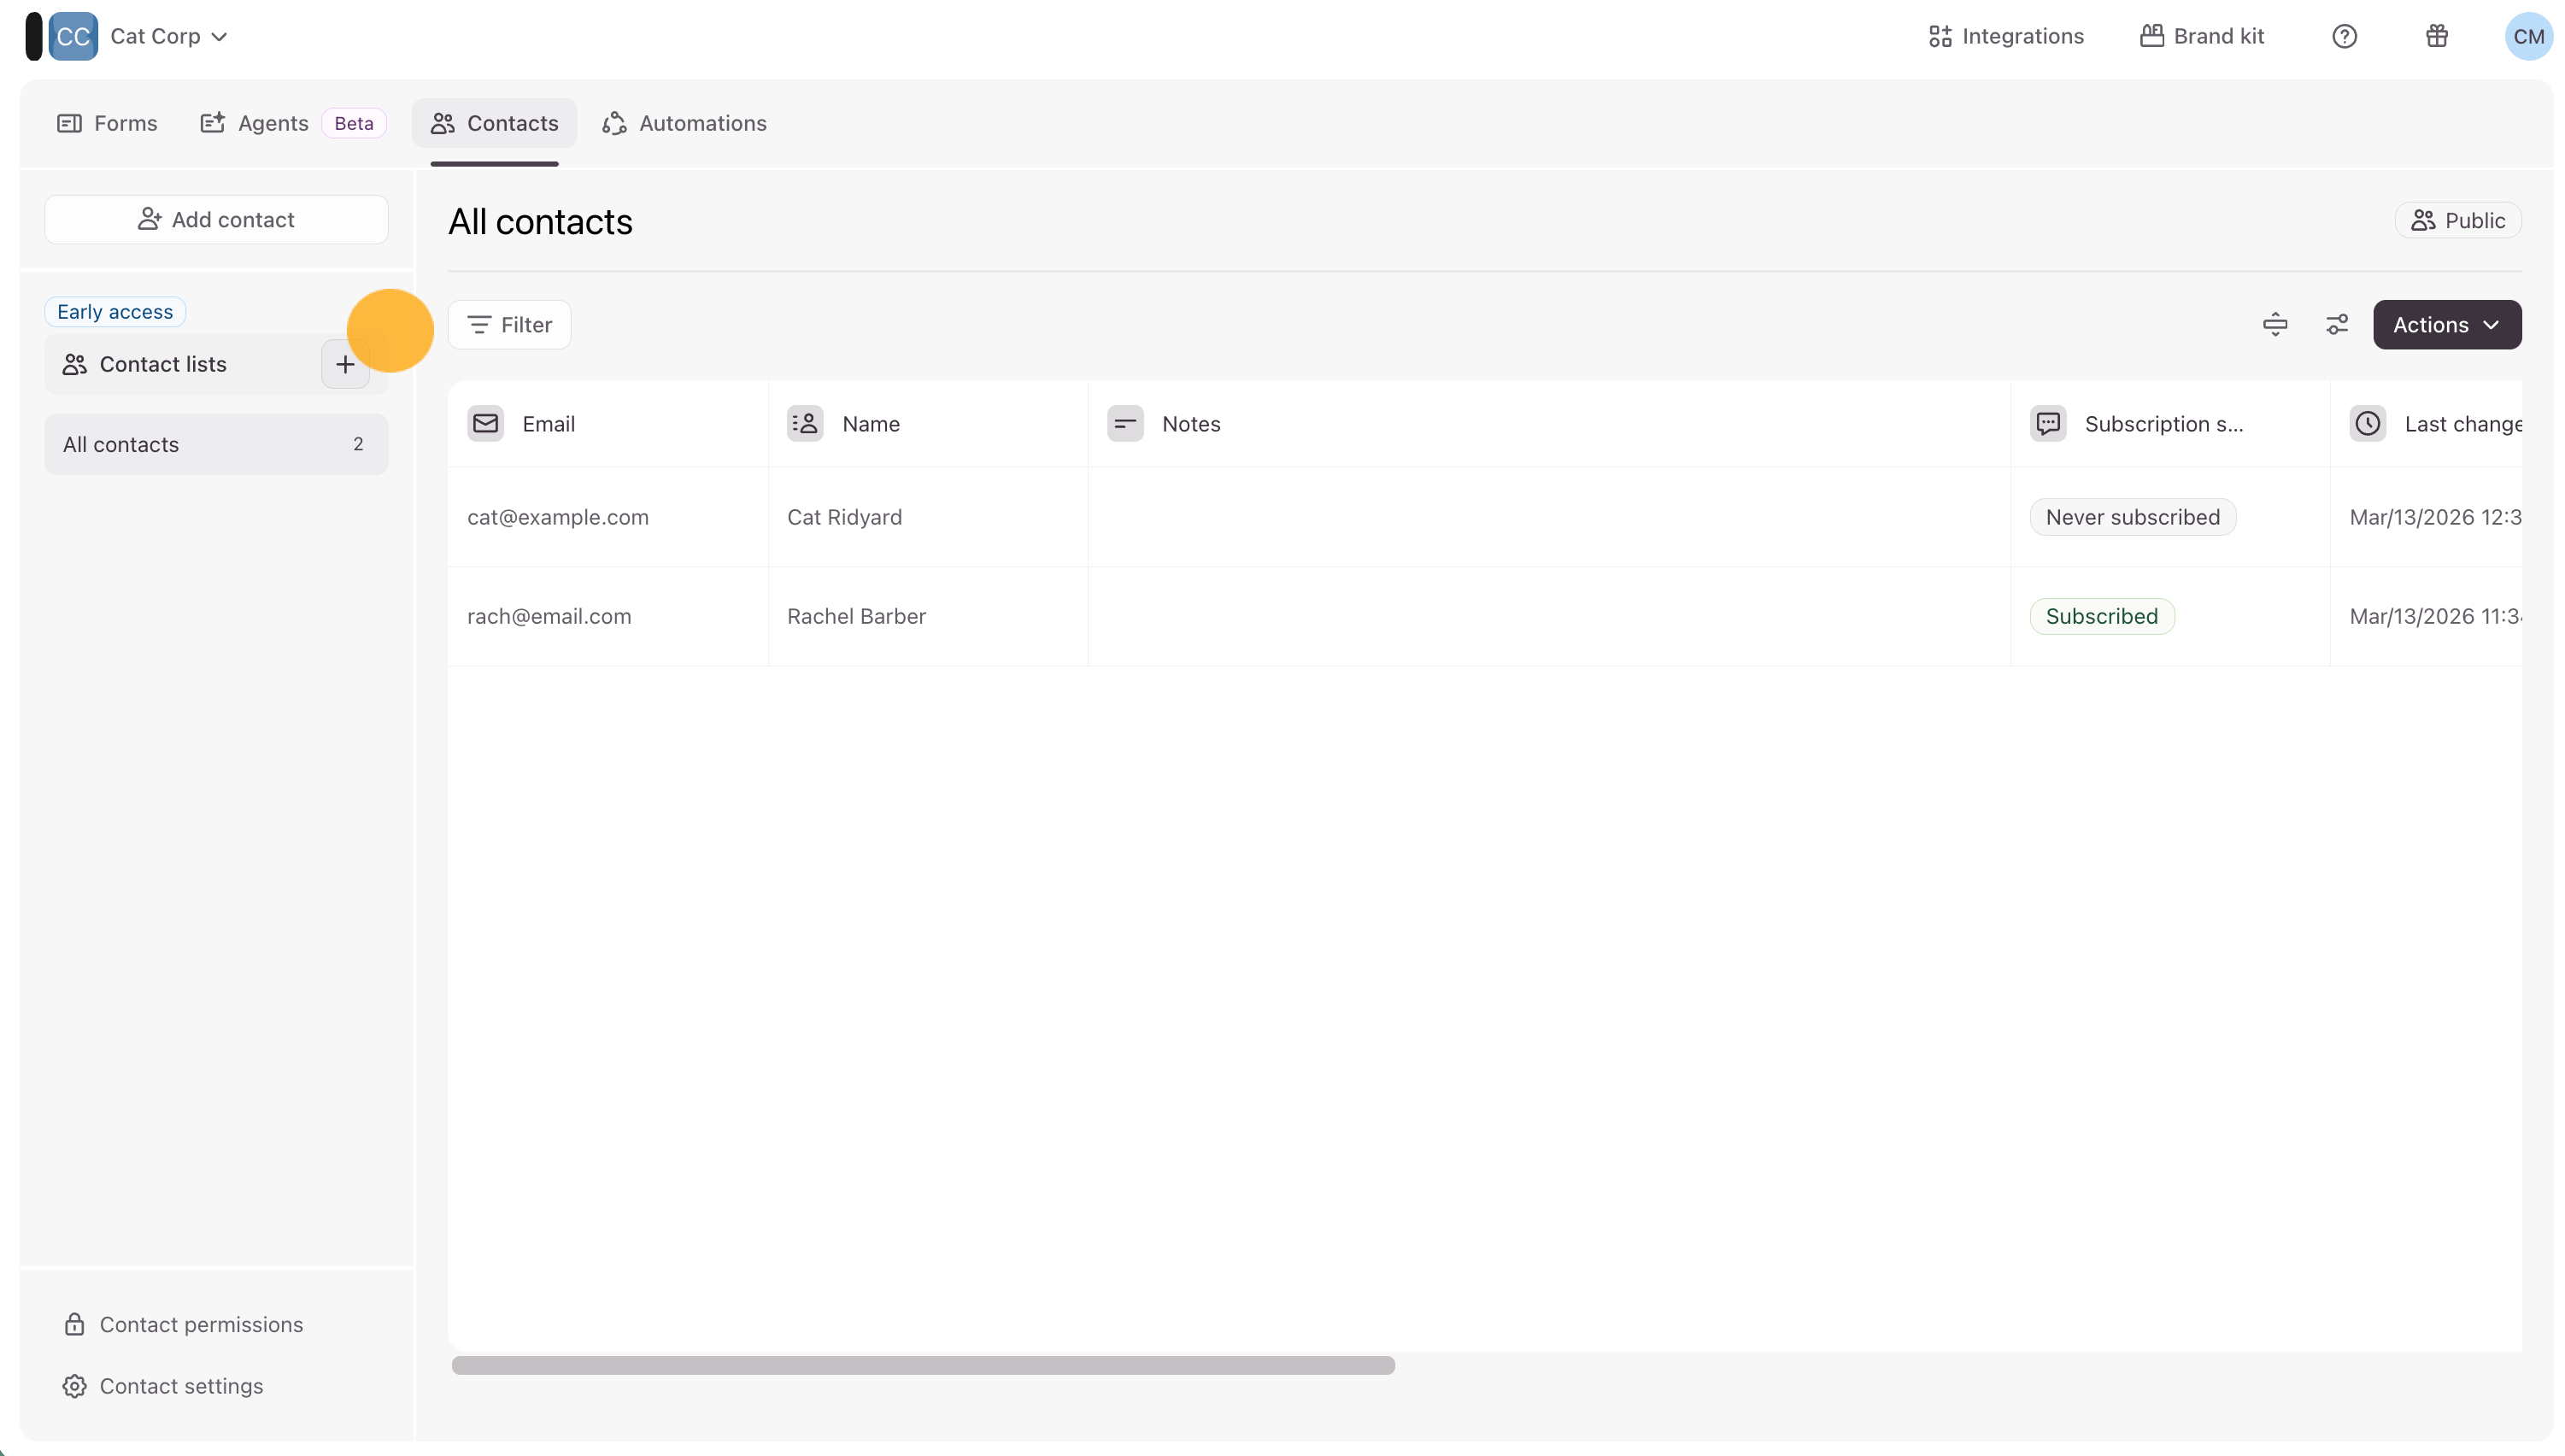
Task: Click the Email column envelope icon
Action: 486,424
